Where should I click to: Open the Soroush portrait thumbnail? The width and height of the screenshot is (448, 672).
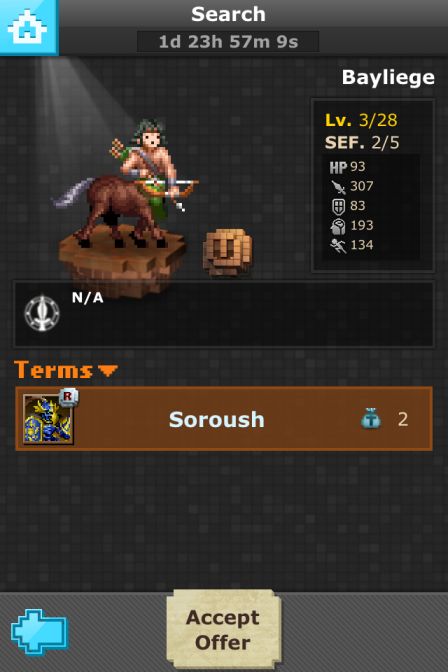[48, 419]
